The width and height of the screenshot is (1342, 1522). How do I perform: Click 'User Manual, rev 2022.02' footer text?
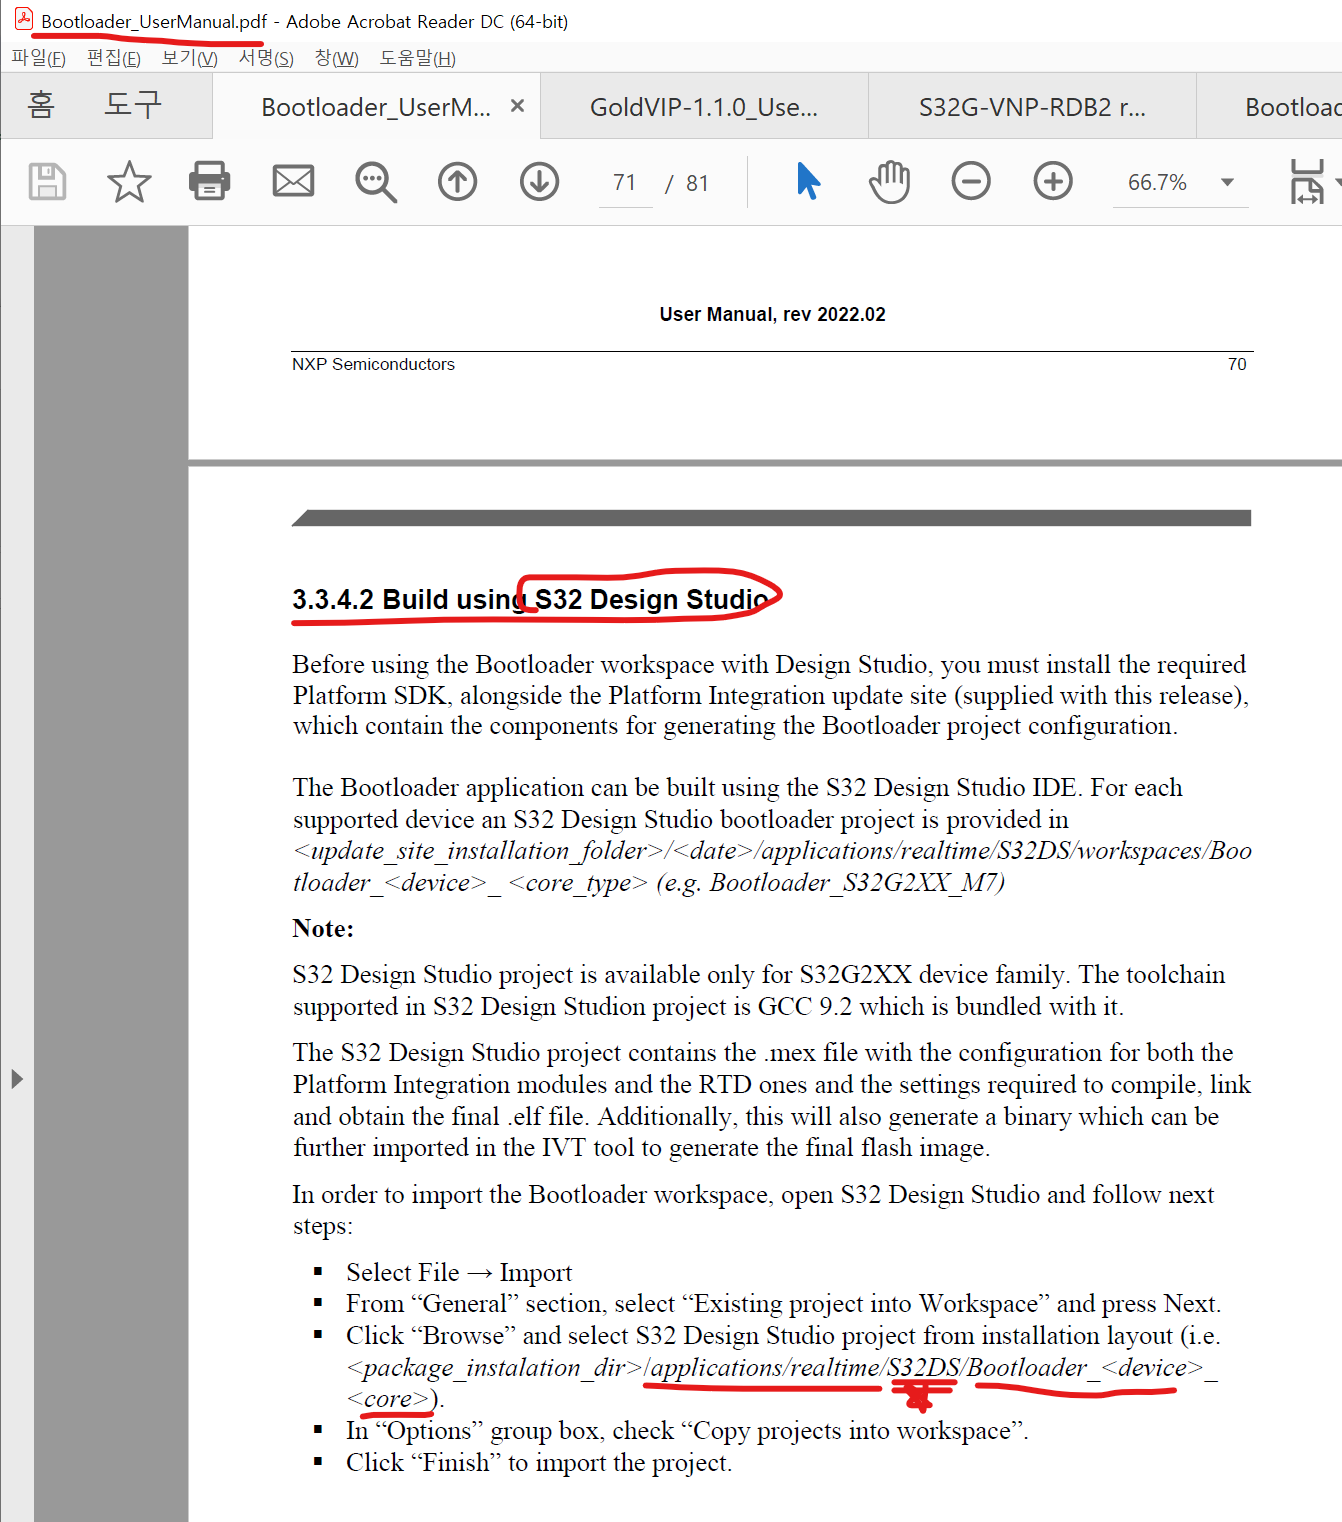coord(772,314)
